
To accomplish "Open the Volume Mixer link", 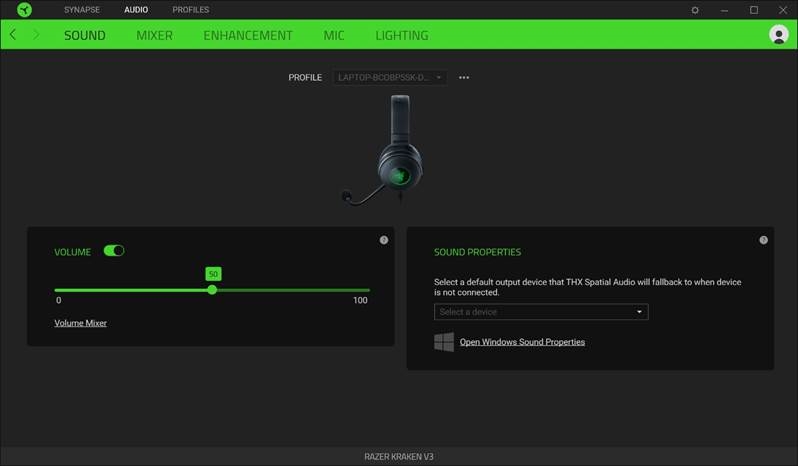I will point(80,323).
